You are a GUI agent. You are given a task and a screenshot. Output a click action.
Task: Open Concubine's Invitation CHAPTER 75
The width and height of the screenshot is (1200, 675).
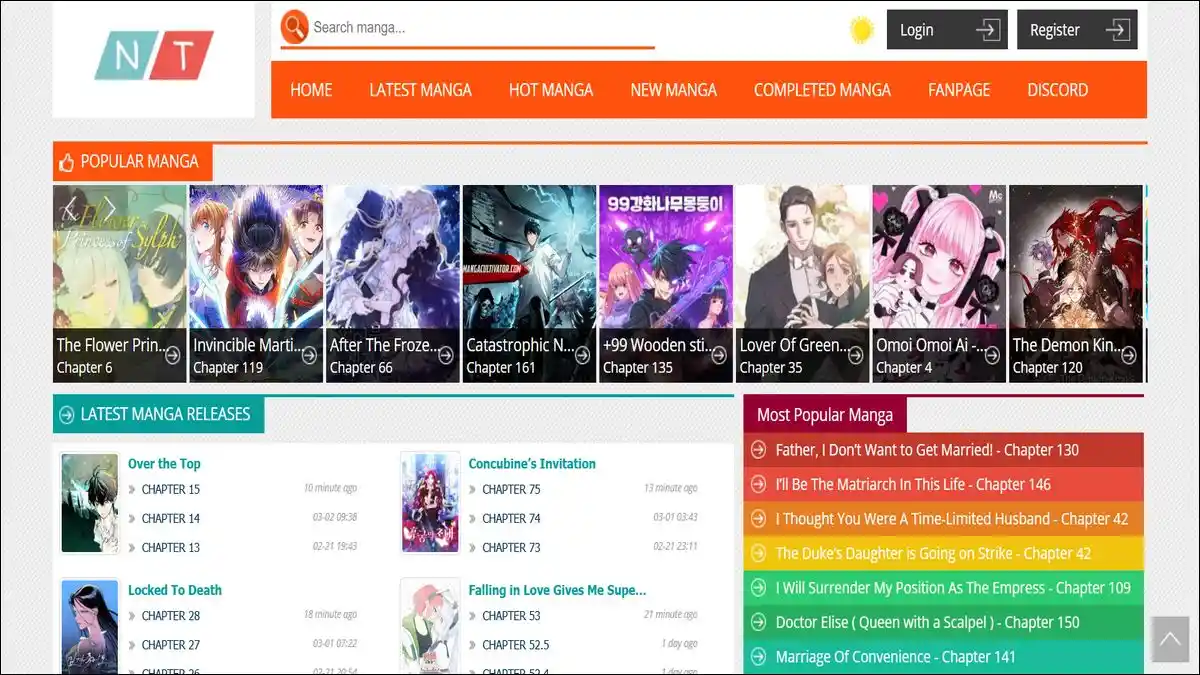511,489
